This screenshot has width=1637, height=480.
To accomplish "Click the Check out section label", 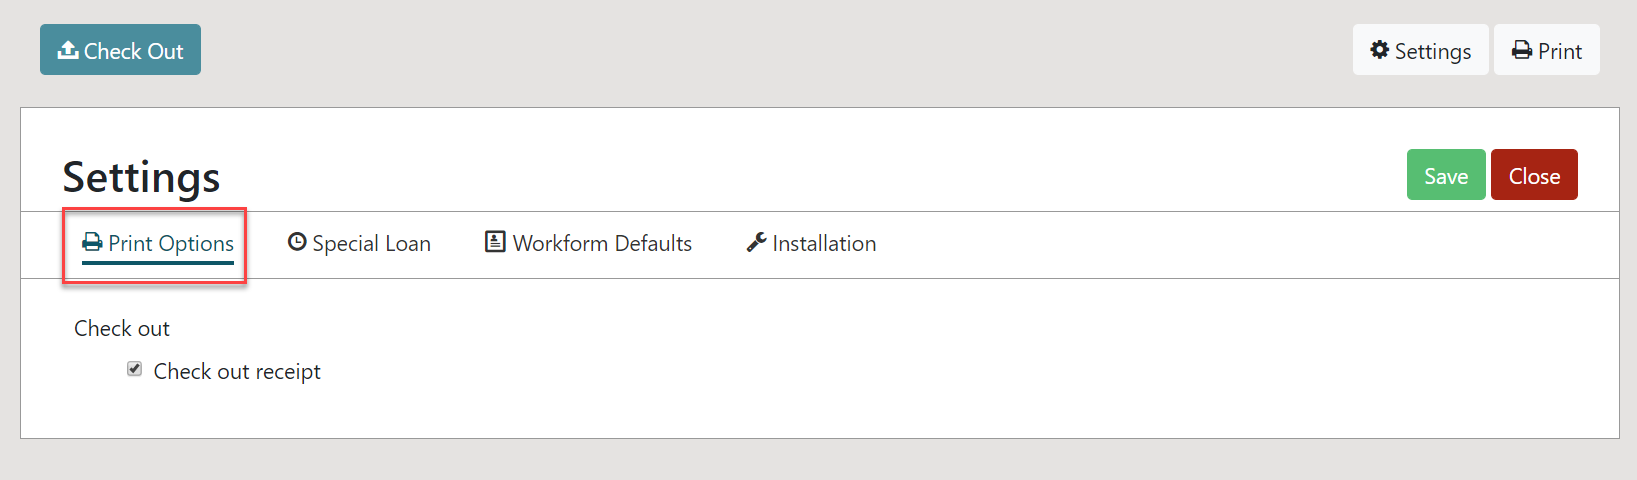I will pyautogui.click(x=122, y=328).
